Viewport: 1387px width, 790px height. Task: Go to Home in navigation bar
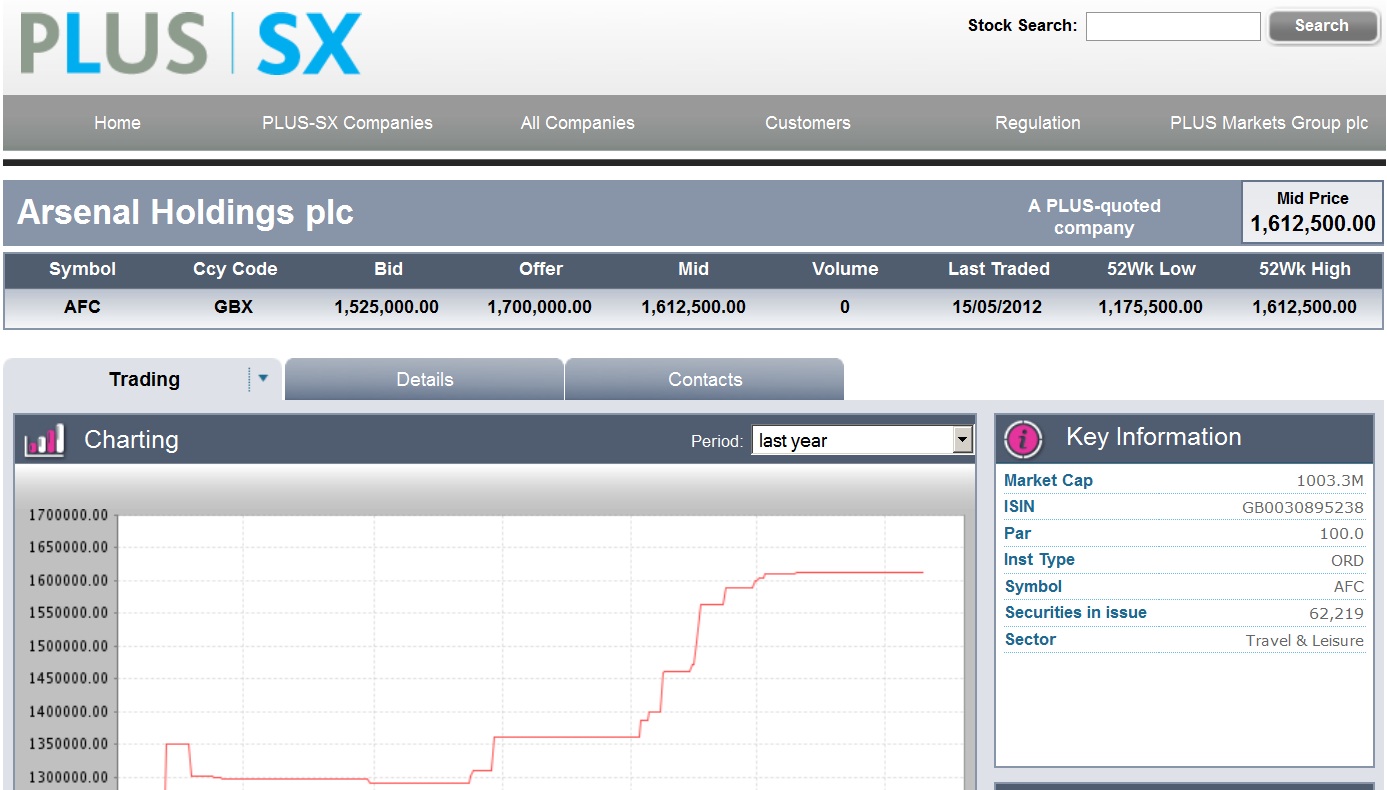(x=117, y=123)
